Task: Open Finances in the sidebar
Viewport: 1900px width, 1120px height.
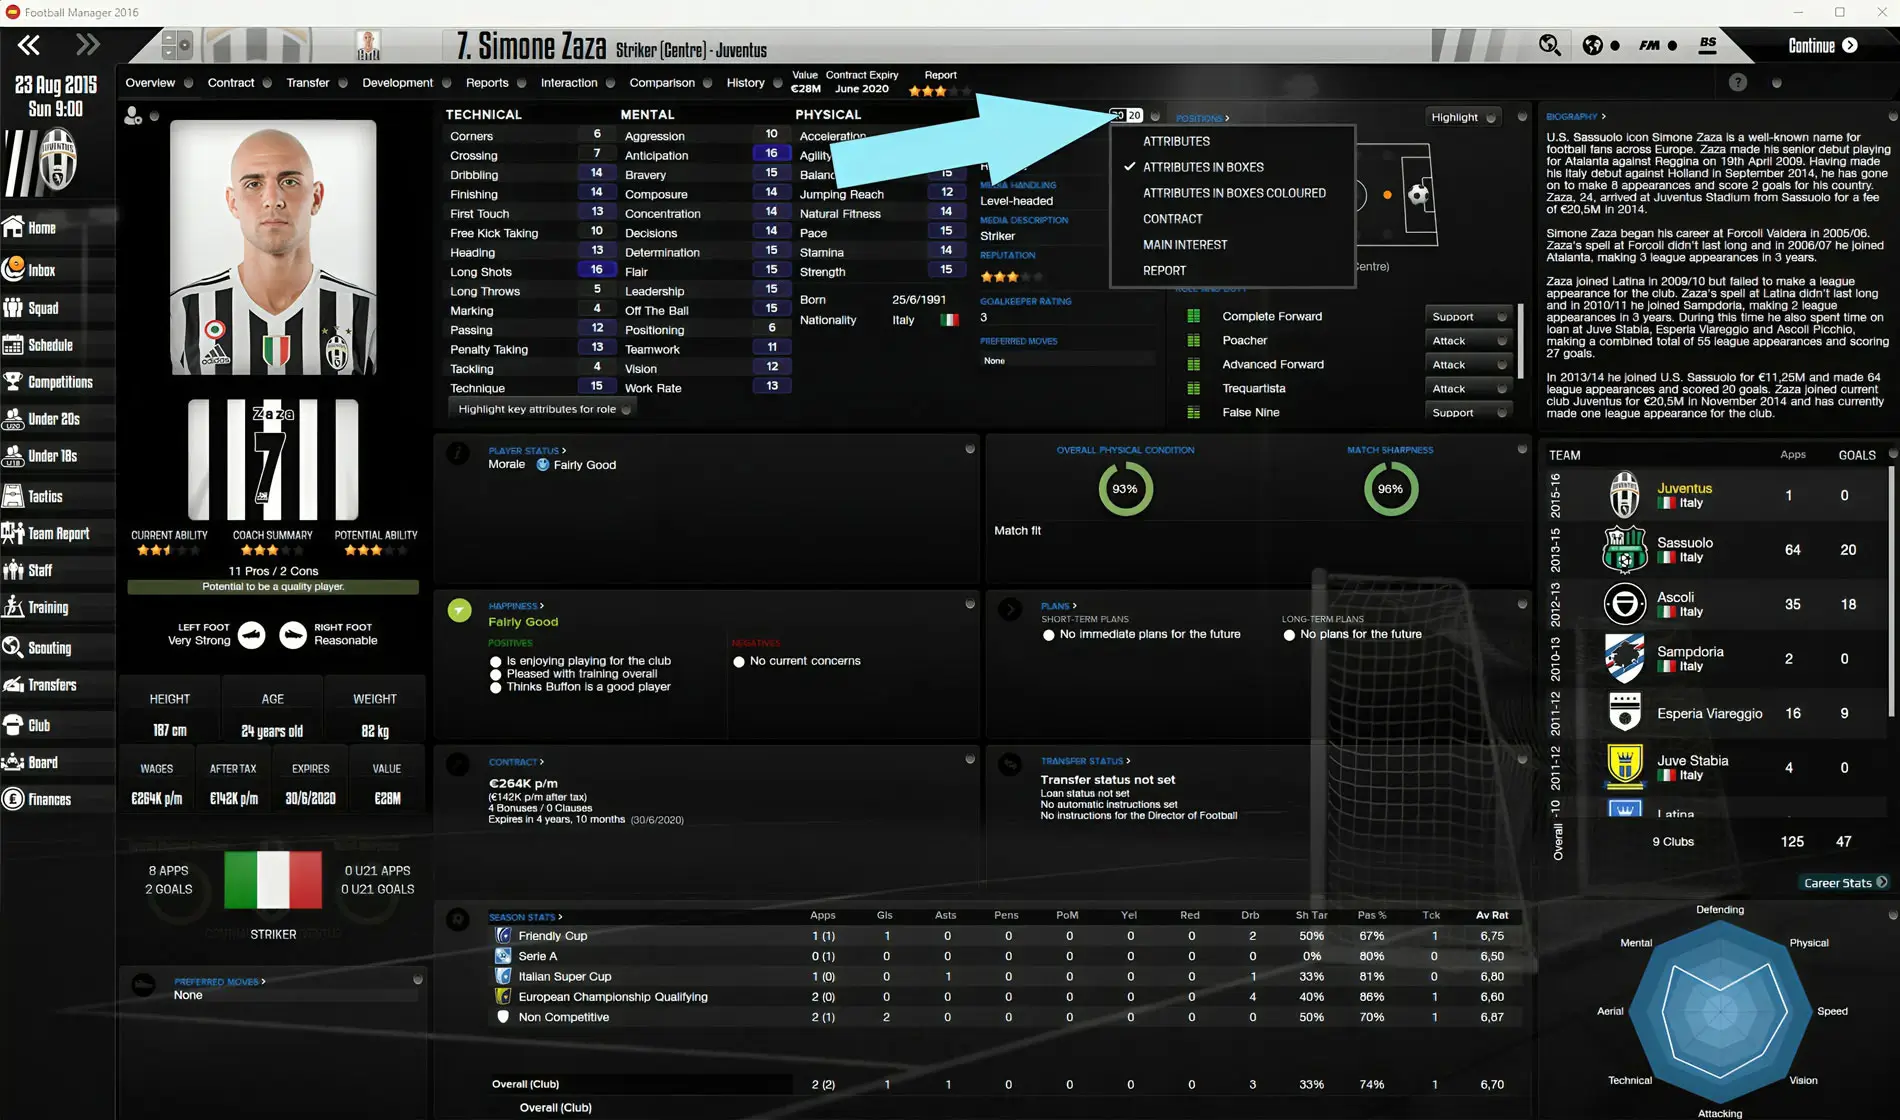Action: click(x=58, y=799)
